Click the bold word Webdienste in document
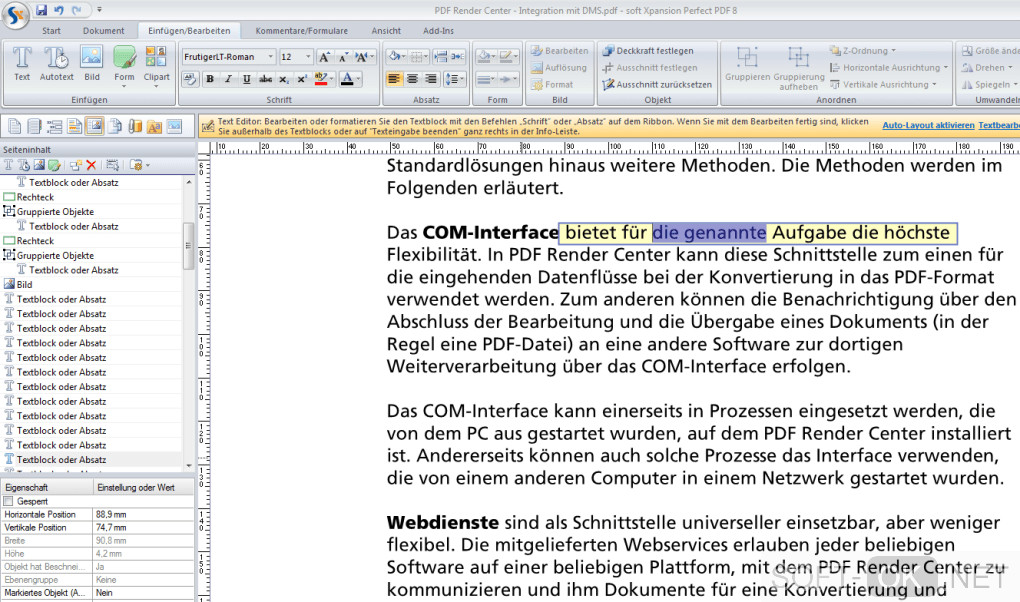Viewport: 1020px width, 602px height. coord(442,523)
